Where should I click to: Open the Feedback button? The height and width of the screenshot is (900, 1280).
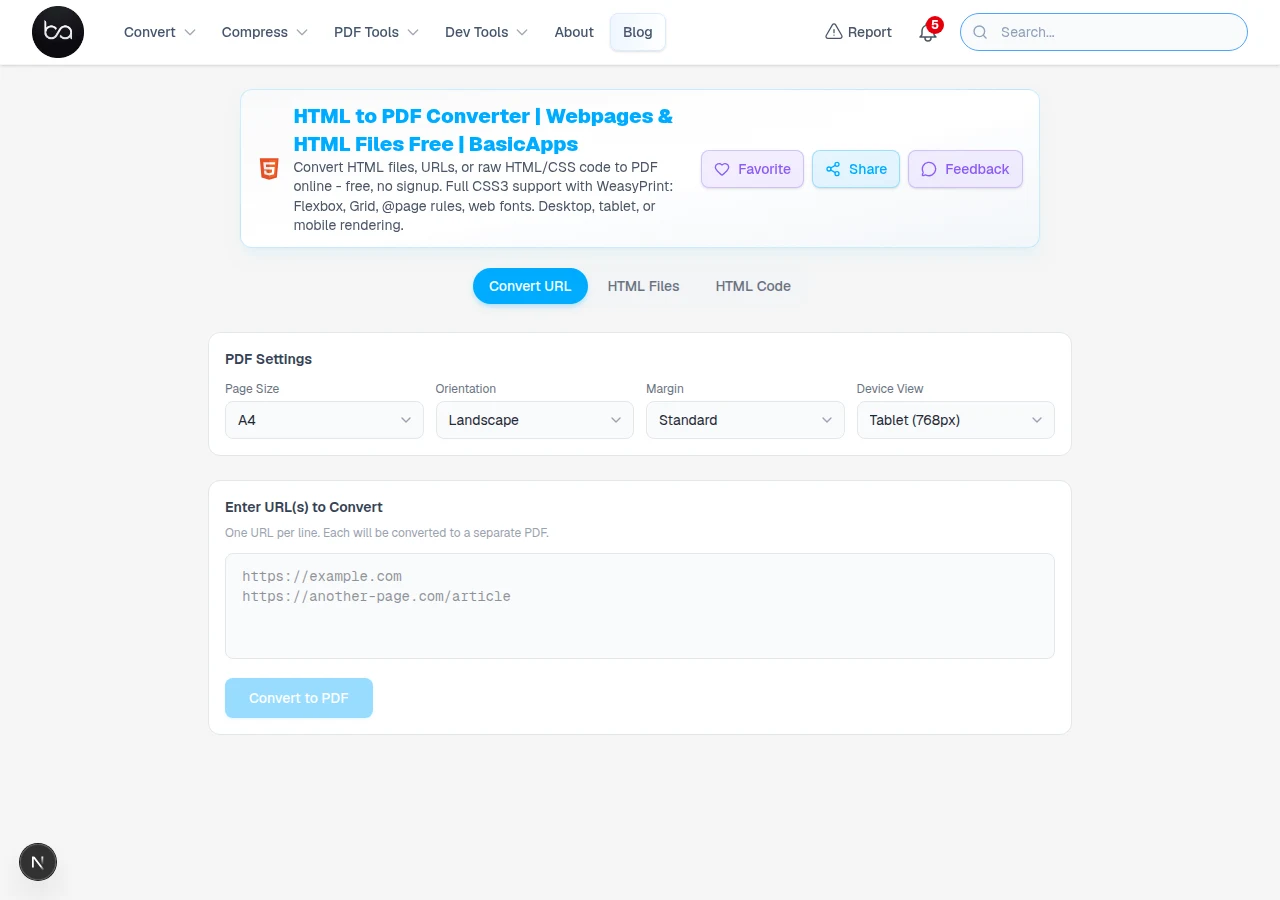coord(965,169)
